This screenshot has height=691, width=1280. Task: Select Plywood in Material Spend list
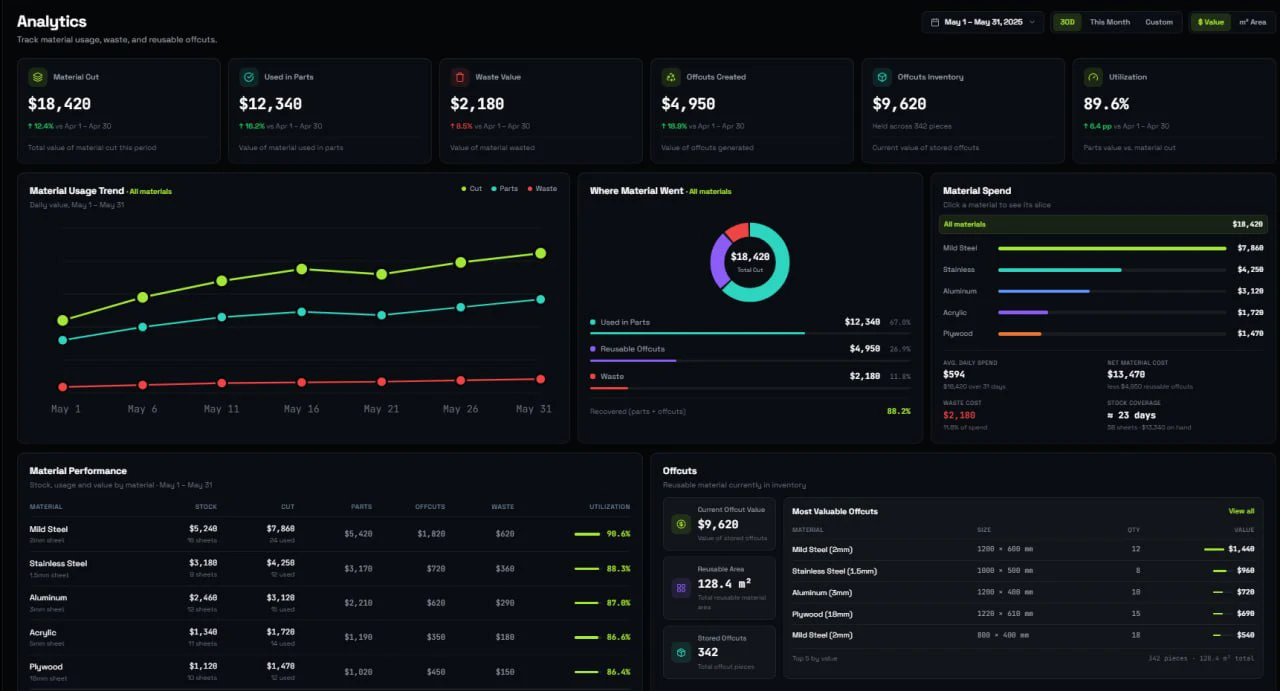[1103, 333]
